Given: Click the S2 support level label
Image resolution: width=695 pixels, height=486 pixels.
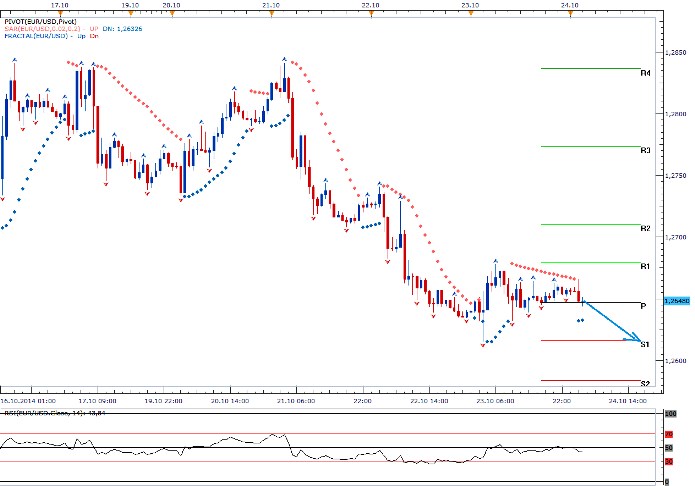Looking at the screenshot, I should (646, 383).
